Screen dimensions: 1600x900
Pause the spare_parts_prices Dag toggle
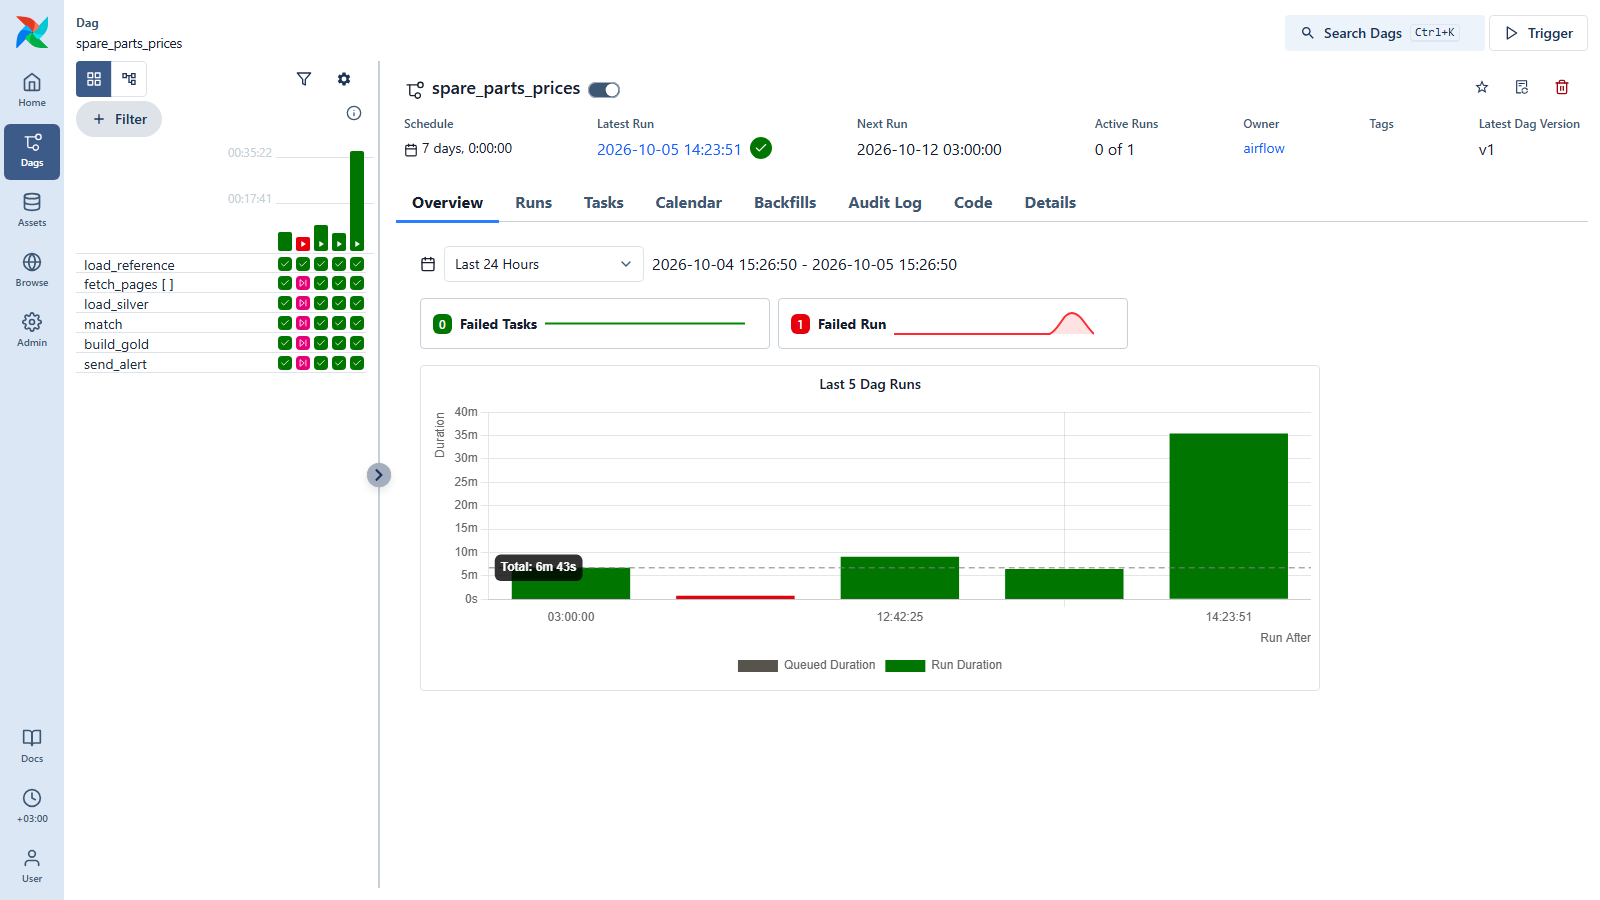coord(604,90)
